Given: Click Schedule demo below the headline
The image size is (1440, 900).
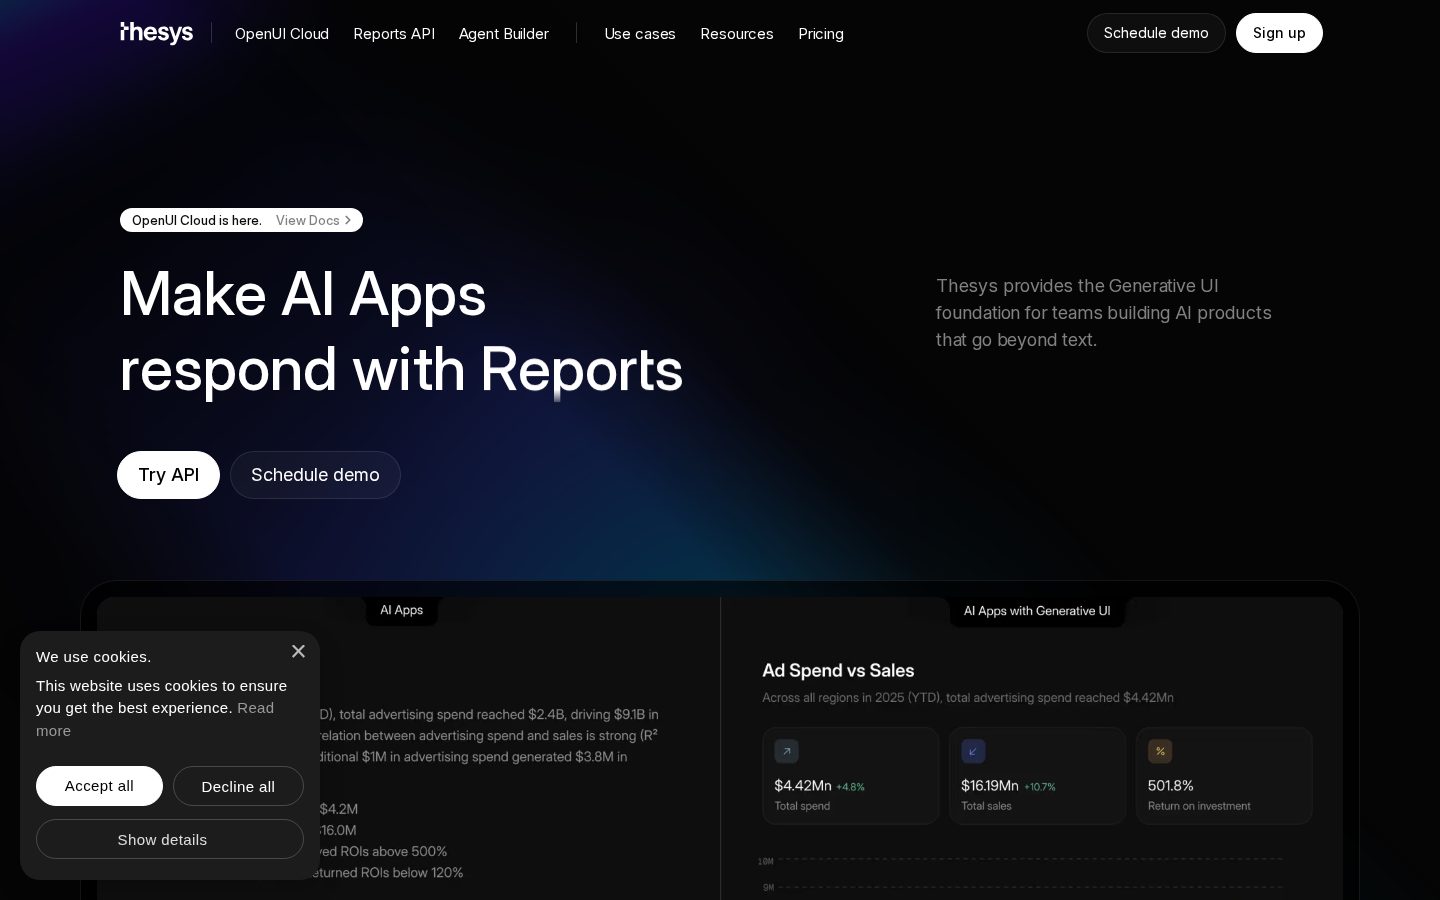Looking at the screenshot, I should click(x=315, y=475).
